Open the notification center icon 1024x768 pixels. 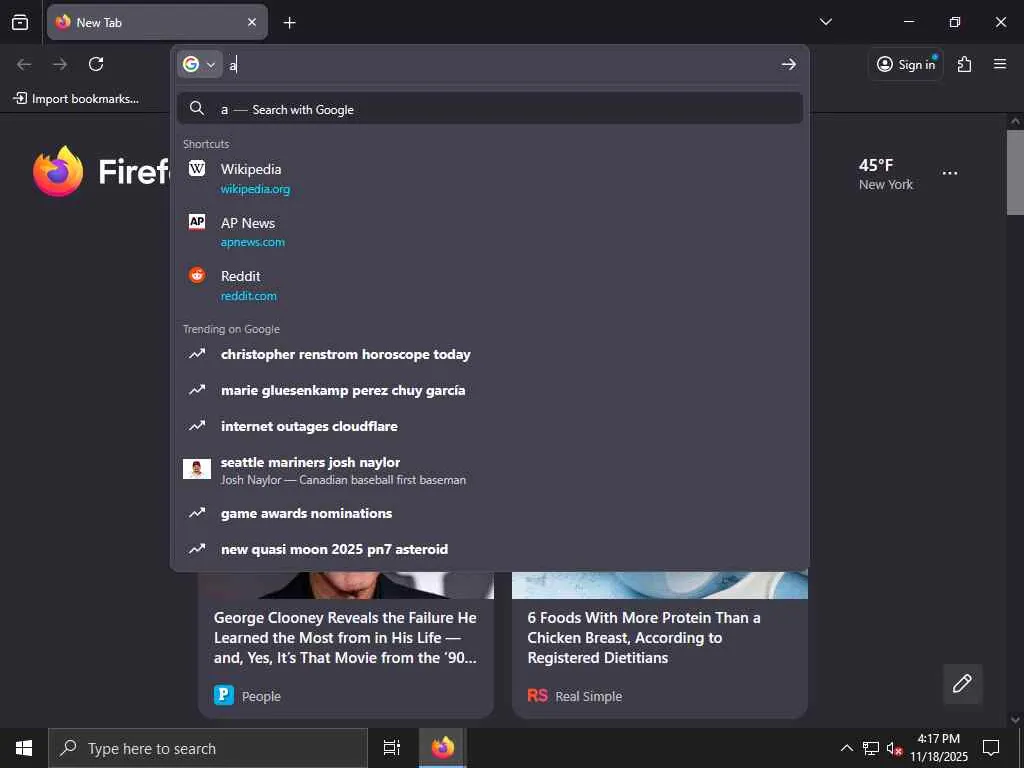tap(991, 748)
